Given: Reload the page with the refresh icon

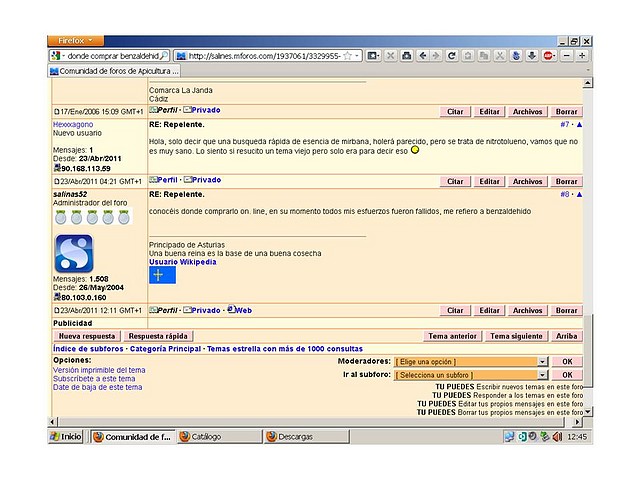Looking at the screenshot, I should click(451, 56).
